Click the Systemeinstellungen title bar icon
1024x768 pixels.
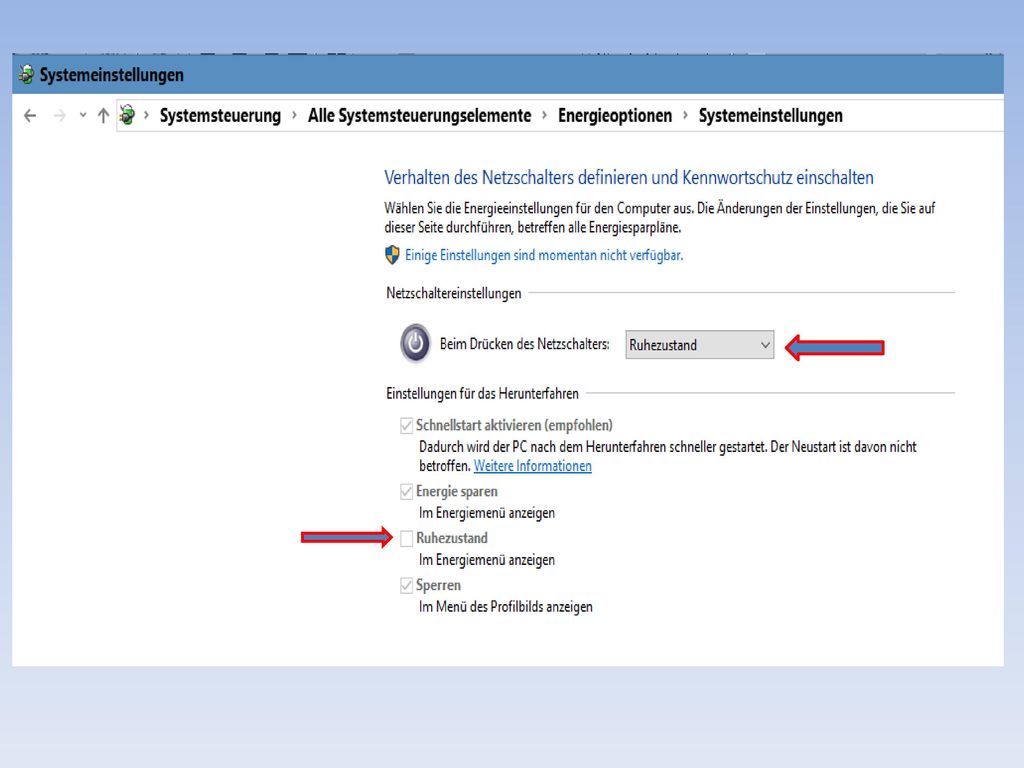point(26,74)
